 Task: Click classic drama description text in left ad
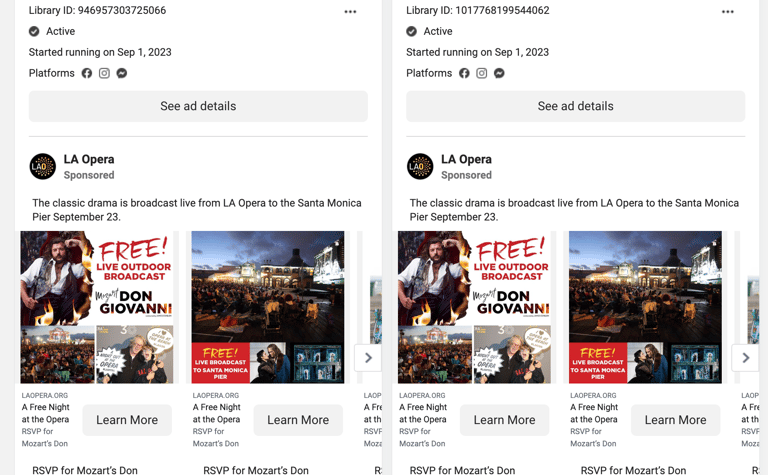coord(197,210)
